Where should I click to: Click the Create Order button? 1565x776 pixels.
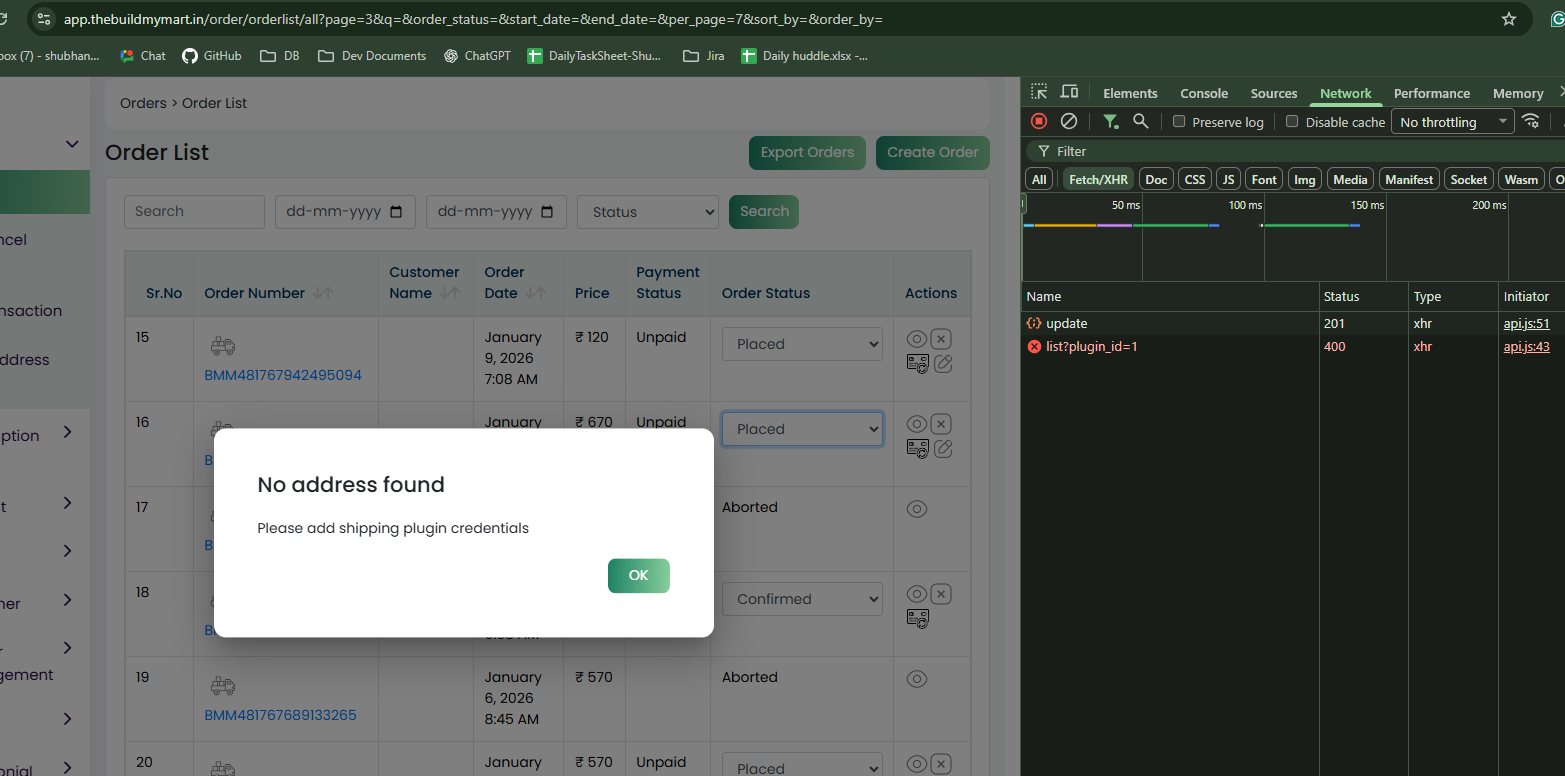point(933,153)
